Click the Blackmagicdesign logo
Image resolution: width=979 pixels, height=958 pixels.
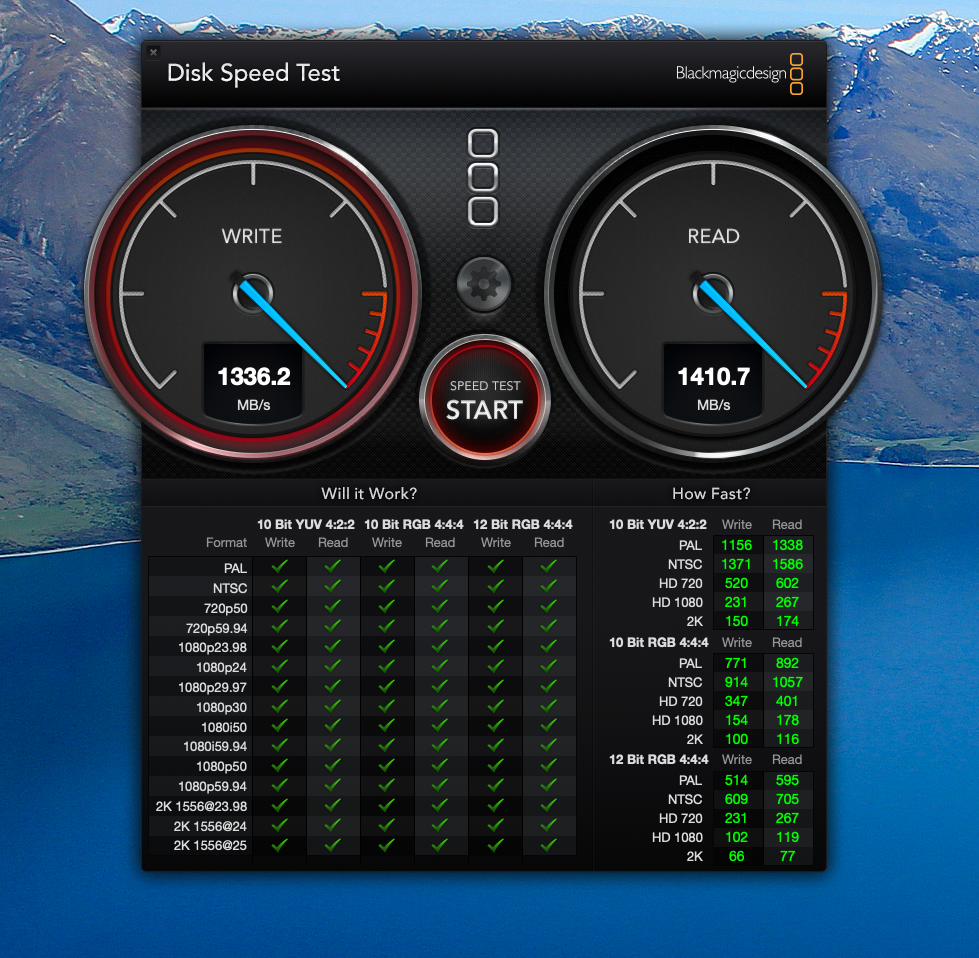click(739, 74)
